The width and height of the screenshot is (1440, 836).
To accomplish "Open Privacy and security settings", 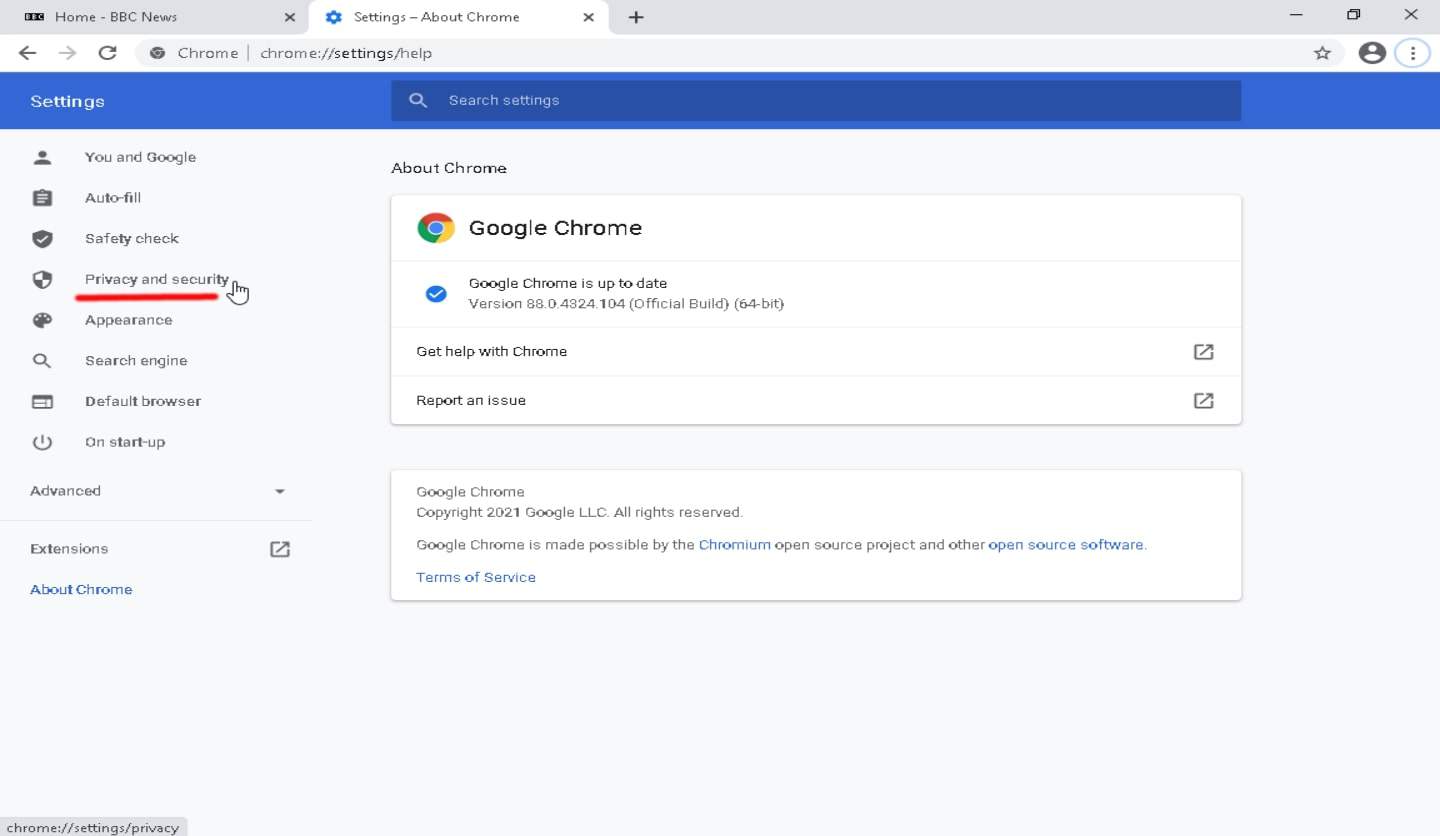I will click(156, 280).
